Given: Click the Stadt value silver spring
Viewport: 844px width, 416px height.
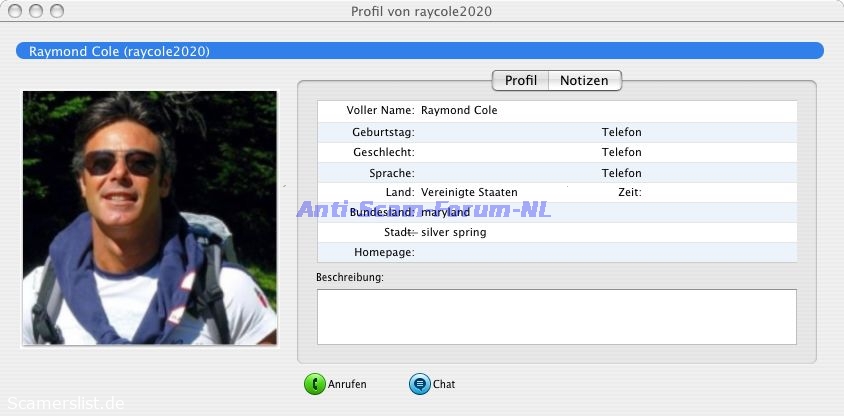Looking at the screenshot, I should (x=454, y=232).
